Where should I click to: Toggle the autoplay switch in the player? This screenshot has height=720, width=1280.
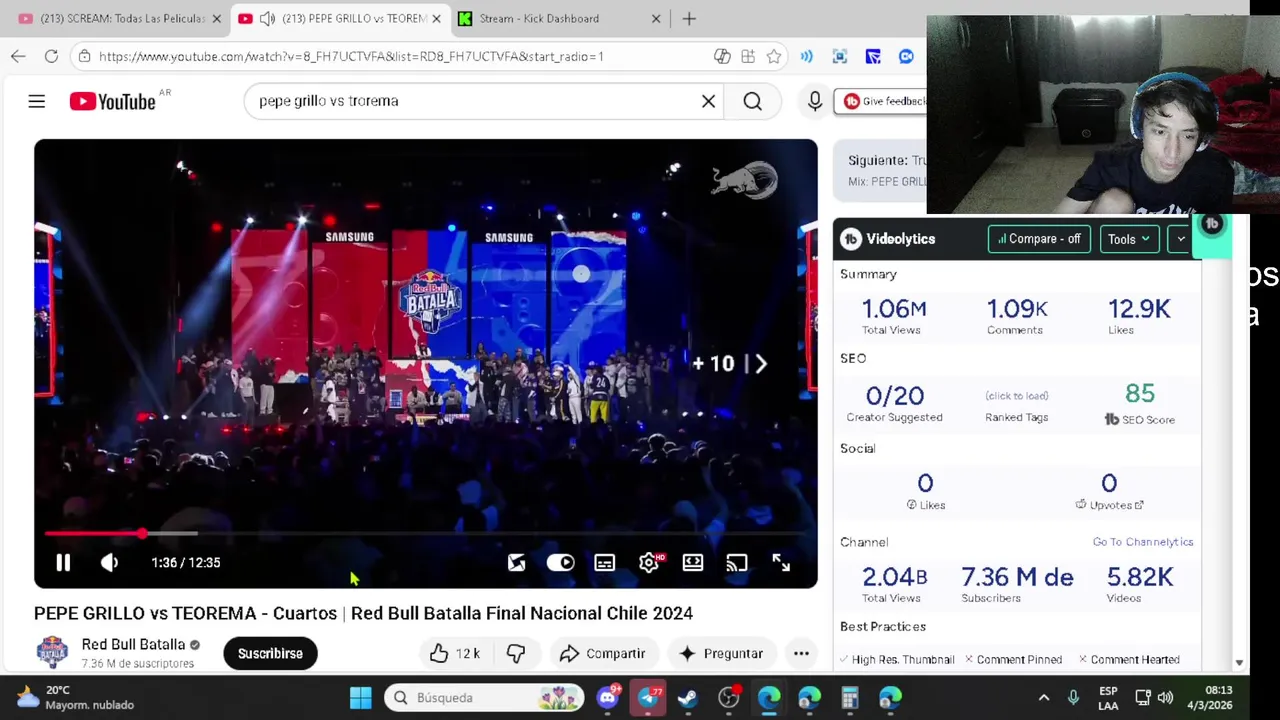point(560,563)
